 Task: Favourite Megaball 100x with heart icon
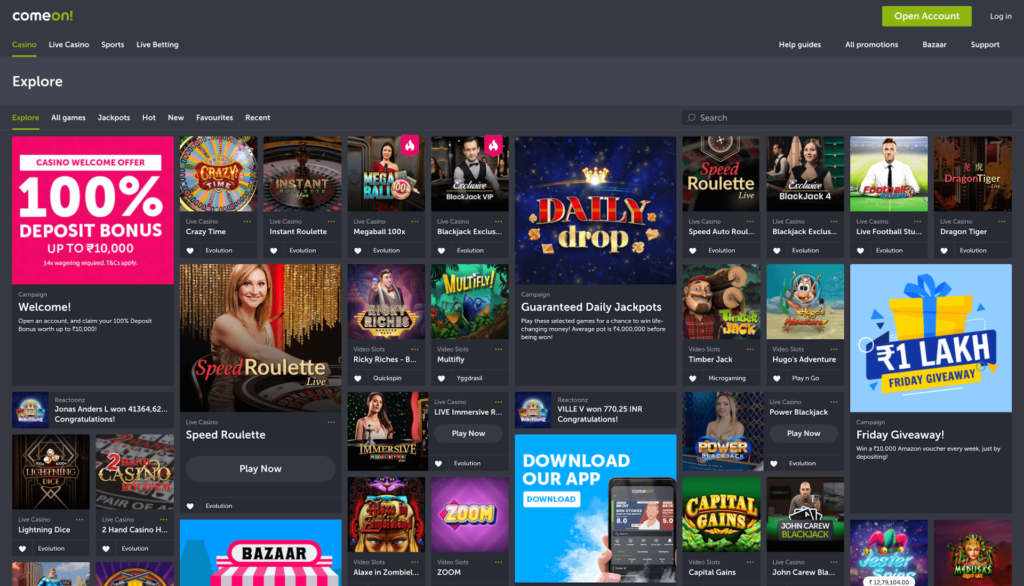click(x=358, y=251)
